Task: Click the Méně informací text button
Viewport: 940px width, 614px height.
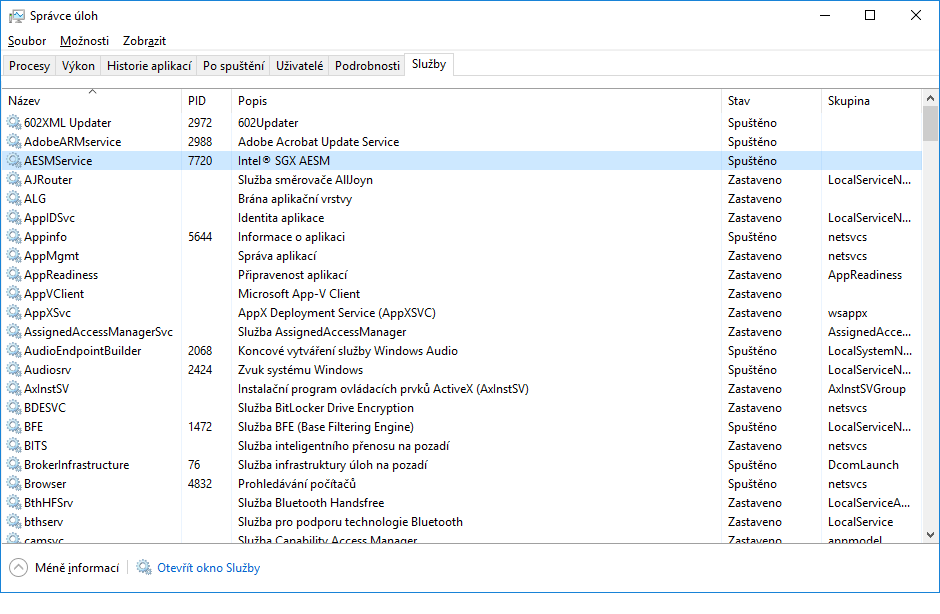Action: point(77,568)
